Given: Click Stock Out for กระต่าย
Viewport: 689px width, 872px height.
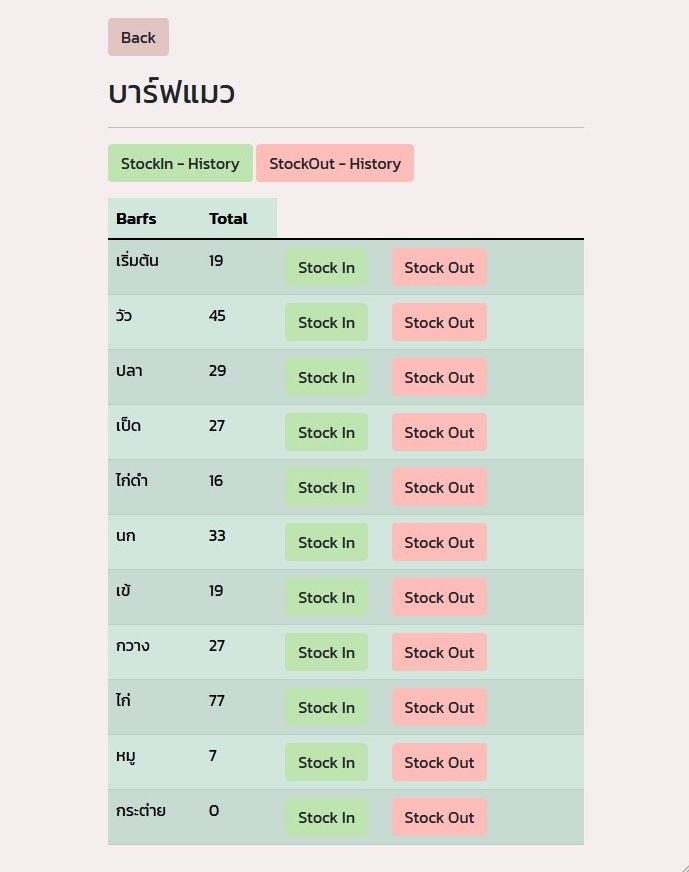Looking at the screenshot, I should tap(439, 817).
